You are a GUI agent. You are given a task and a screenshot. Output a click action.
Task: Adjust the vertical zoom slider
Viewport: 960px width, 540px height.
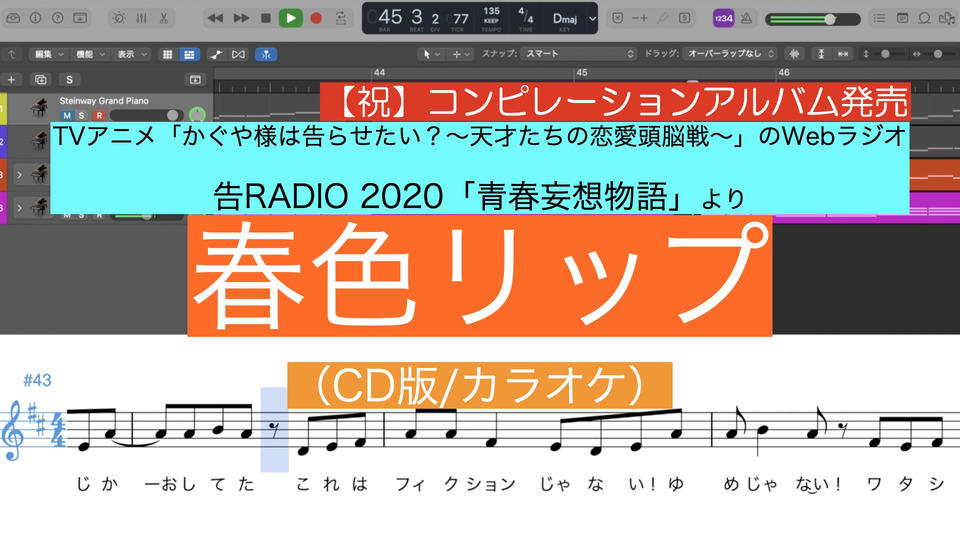coord(885,54)
